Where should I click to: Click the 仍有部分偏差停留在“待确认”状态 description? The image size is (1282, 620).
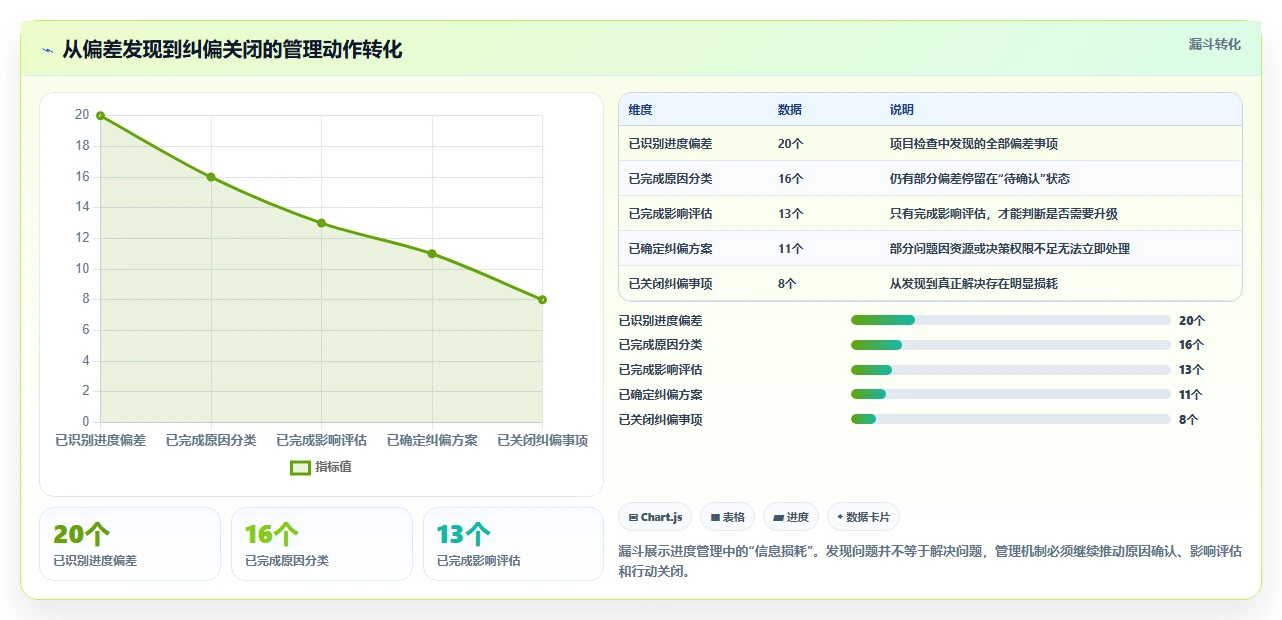click(980, 179)
